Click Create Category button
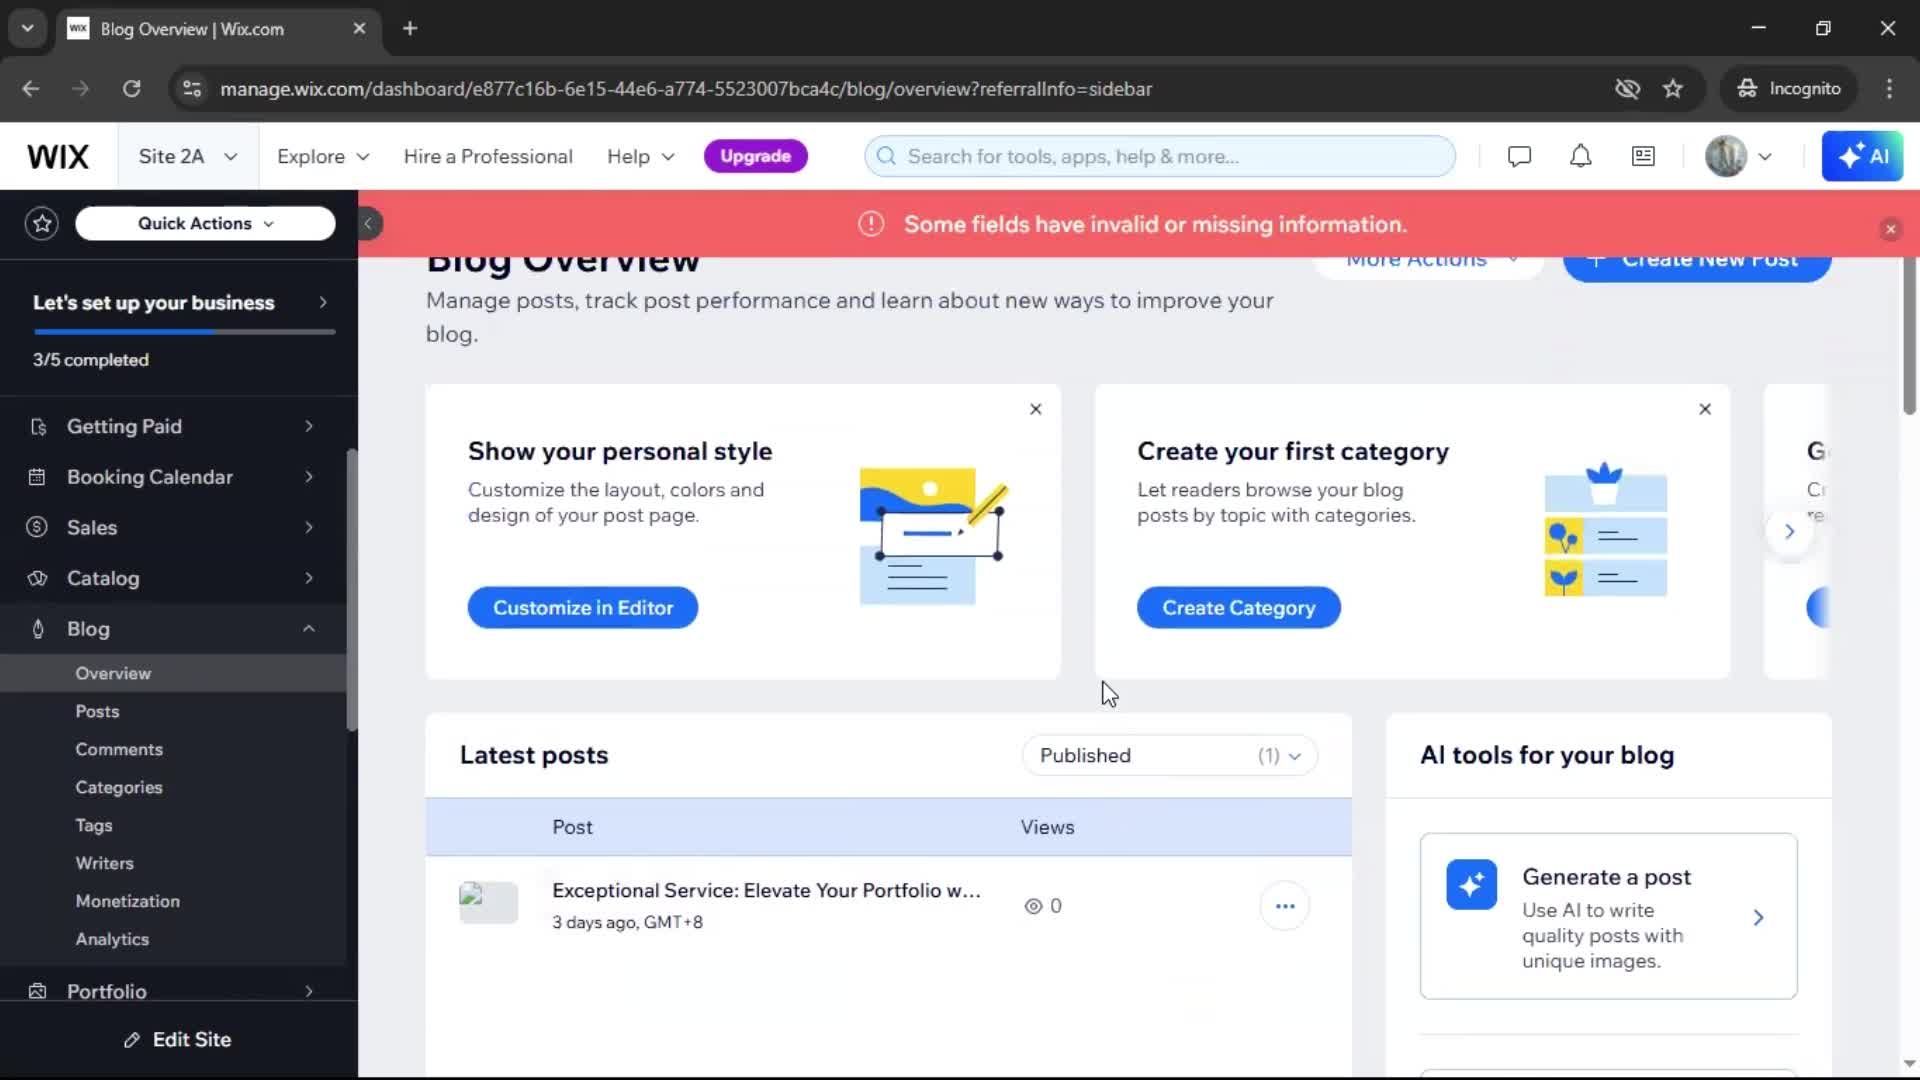Image resolution: width=1920 pixels, height=1080 pixels. [1238, 608]
